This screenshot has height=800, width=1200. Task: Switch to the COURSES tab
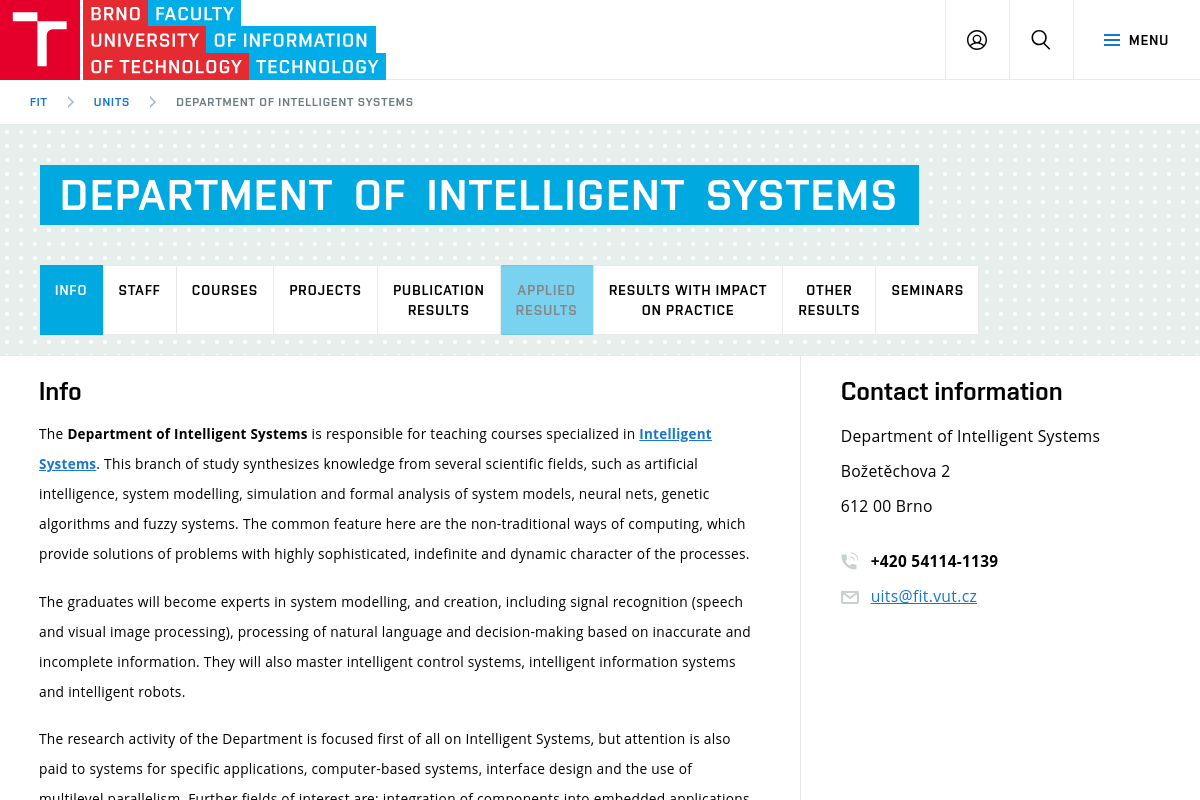(225, 300)
